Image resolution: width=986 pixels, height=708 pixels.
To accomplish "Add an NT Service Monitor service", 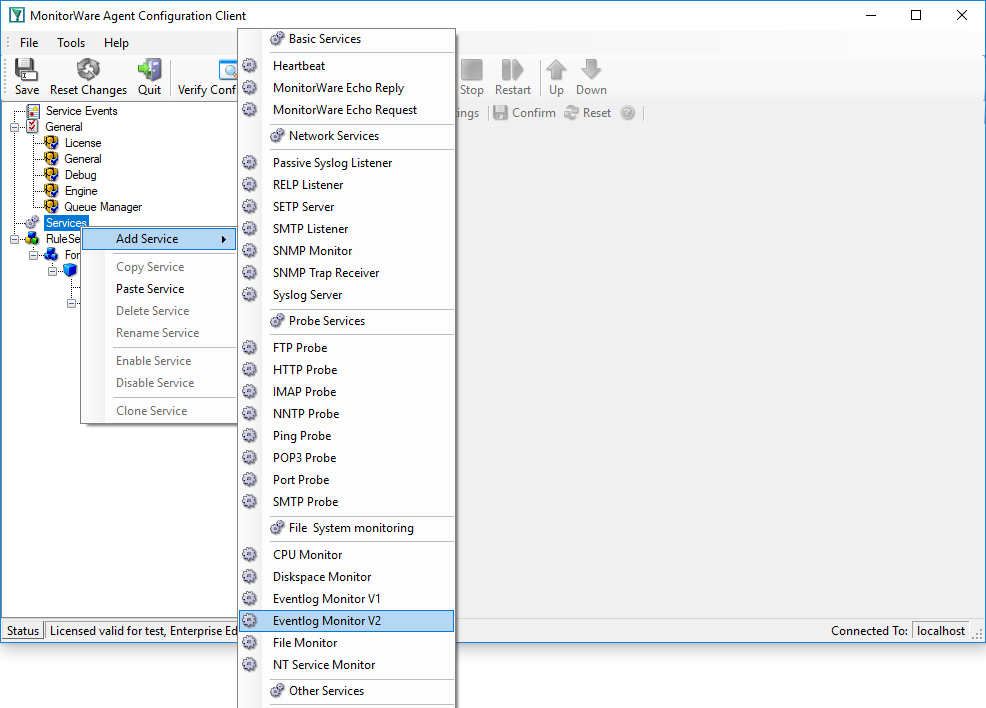I will click(346, 664).
